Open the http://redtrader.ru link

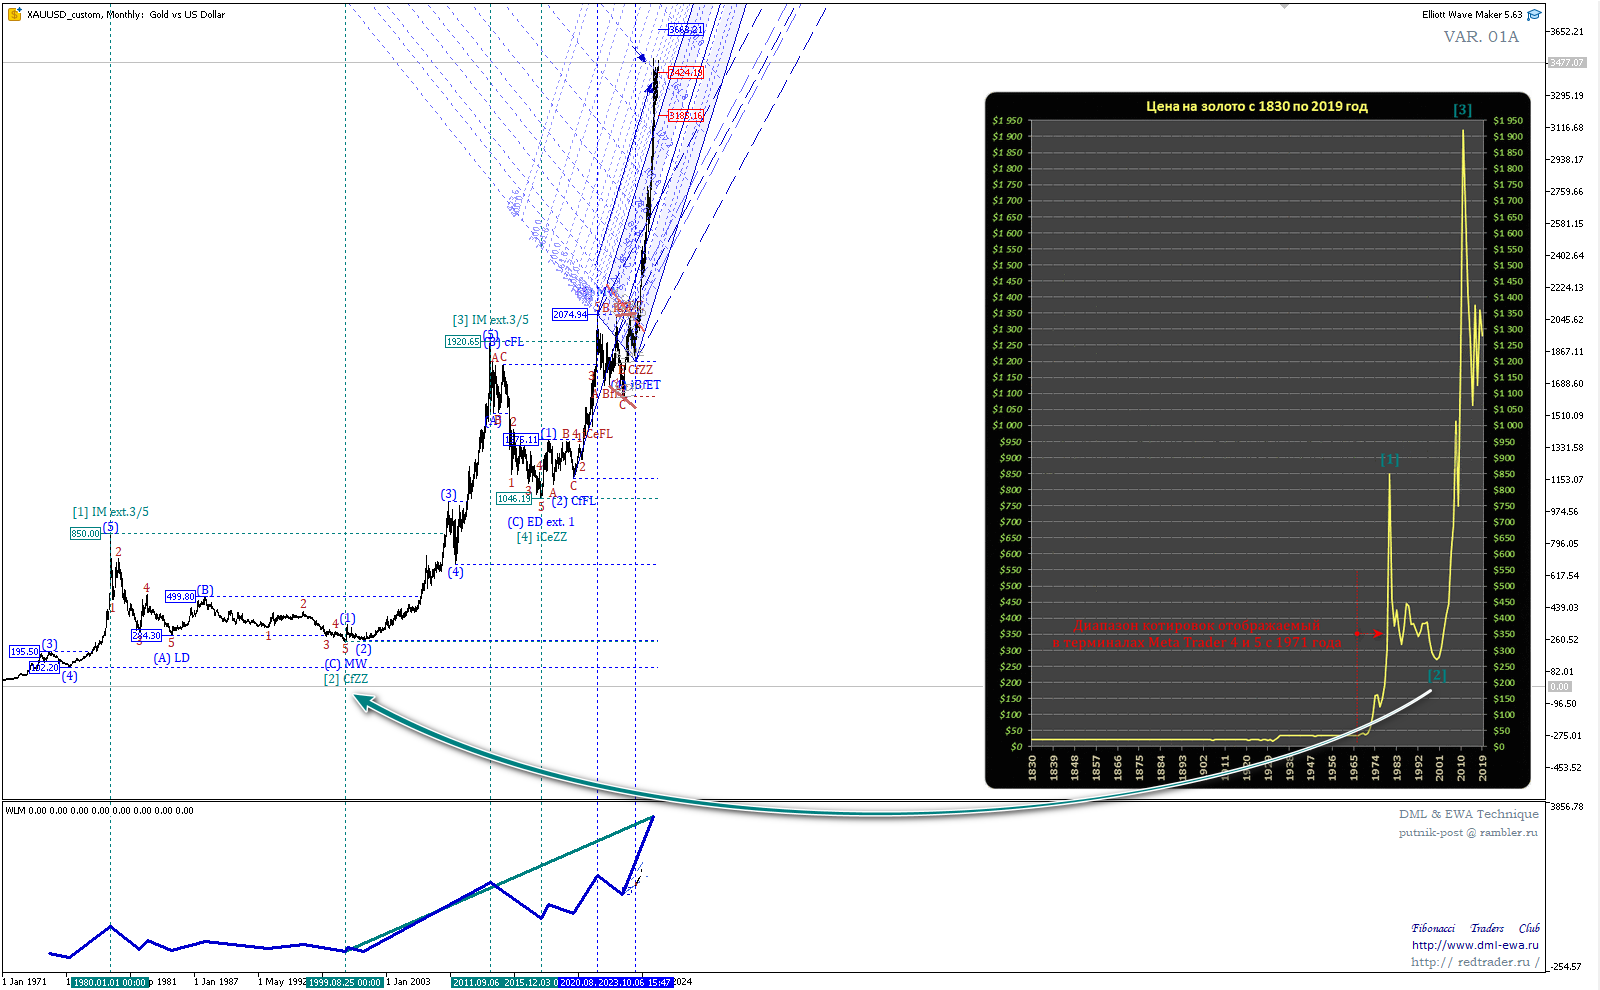(x=1475, y=962)
